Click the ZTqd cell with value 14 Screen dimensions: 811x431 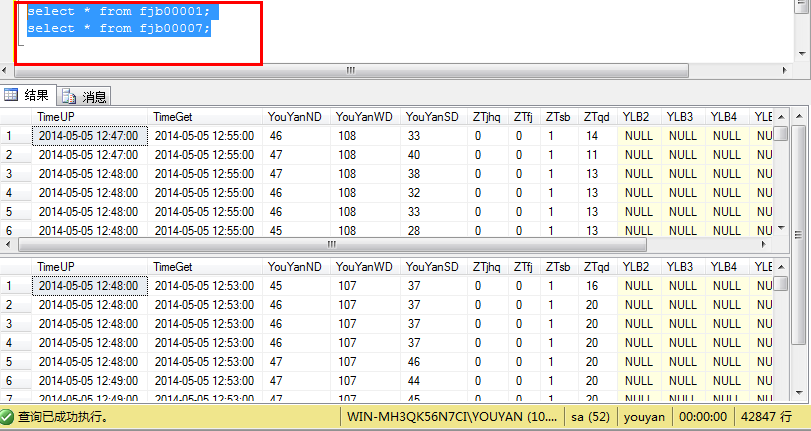592,136
